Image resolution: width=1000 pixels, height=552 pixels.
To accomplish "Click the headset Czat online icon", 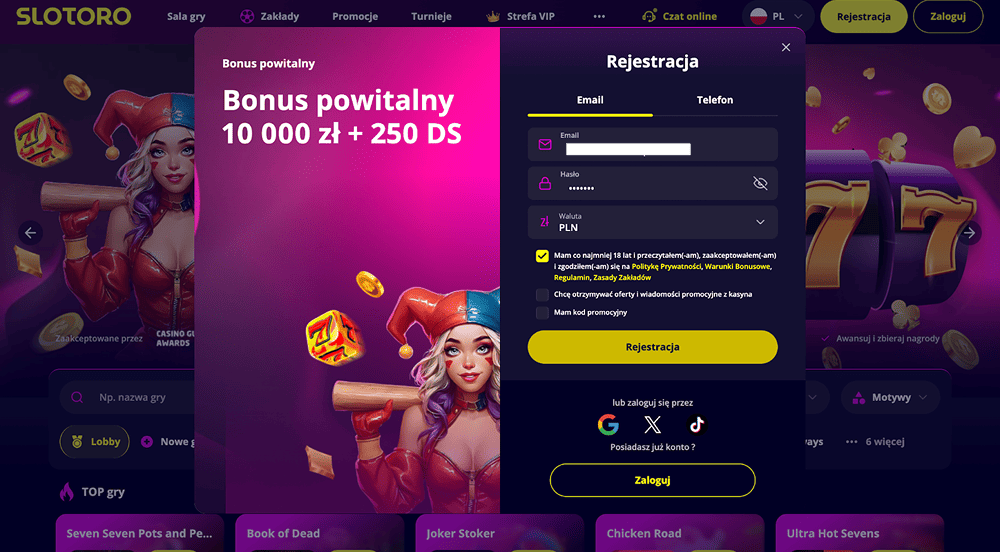I will [649, 17].
